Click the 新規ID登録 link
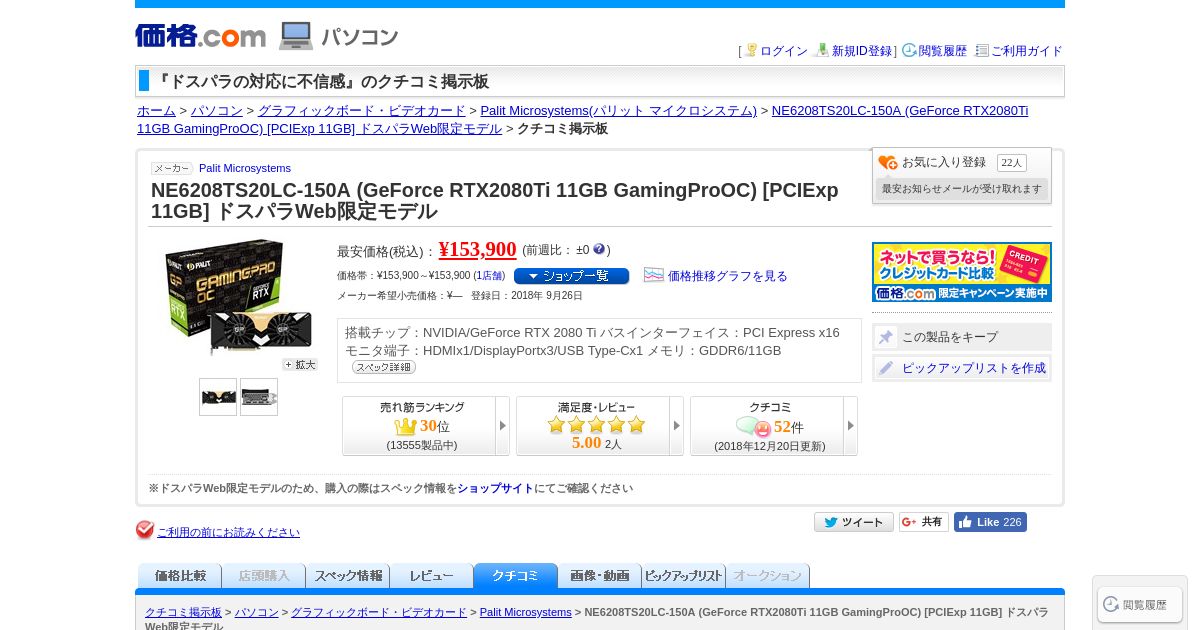This screenshot has width=1200, height=630. click(x=862, y=51)
